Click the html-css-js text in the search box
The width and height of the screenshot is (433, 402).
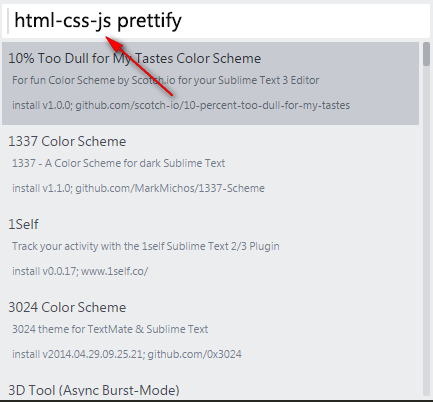pyautogui.click(x=63, y=21)
